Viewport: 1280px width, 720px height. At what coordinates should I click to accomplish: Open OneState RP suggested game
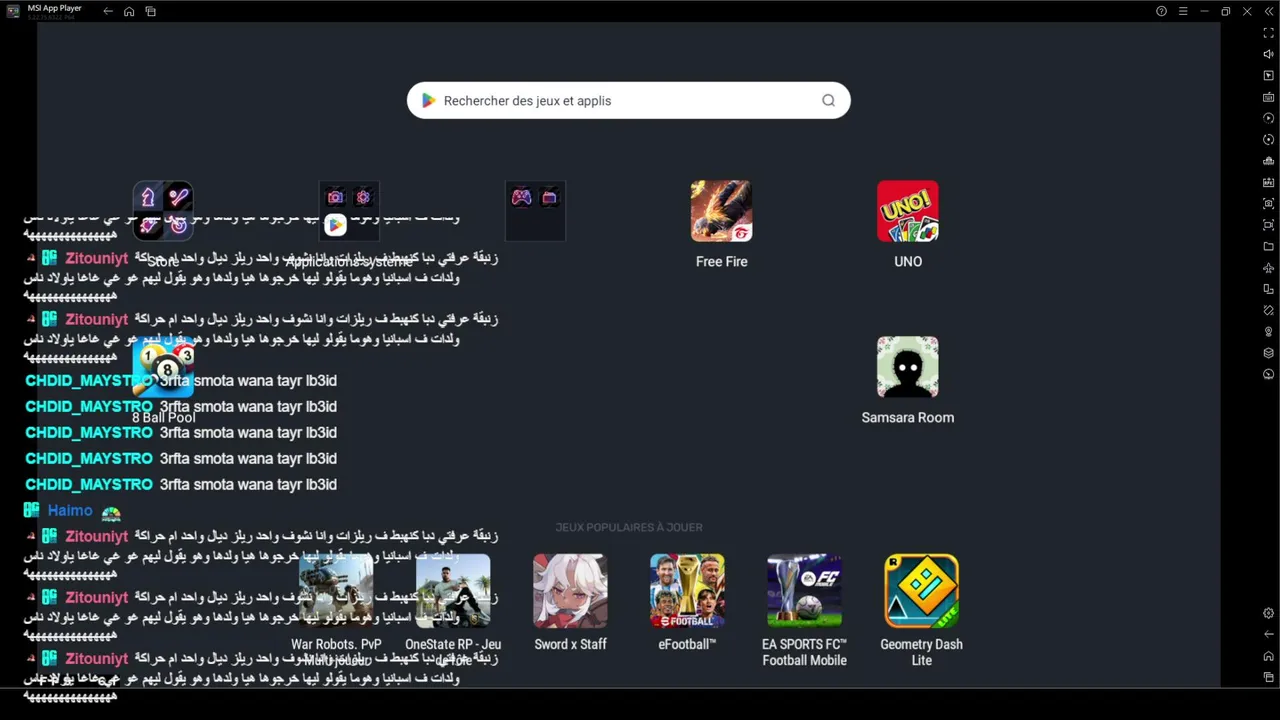[x=453, y=591]
